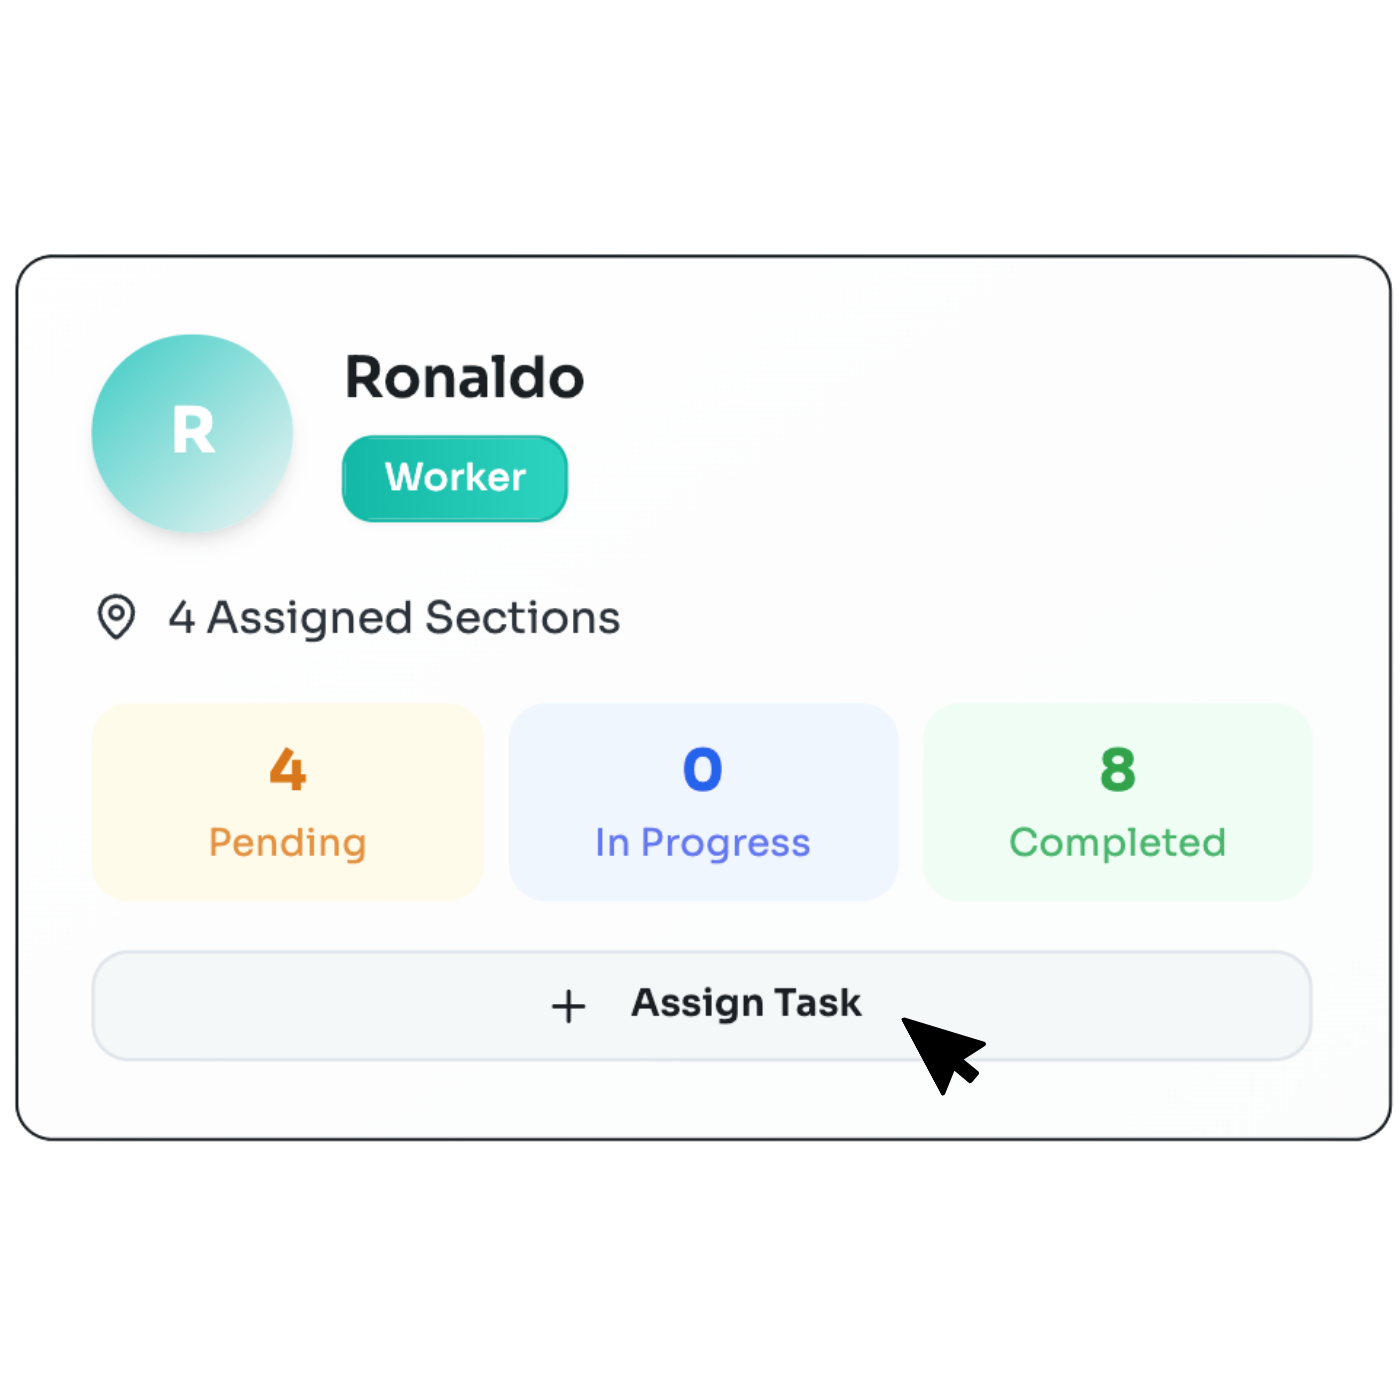Image resolution: width=1400 pixels, height=1400 pixels.
Task: Open the green Completed tasks card
Action: pos(1117,802)
